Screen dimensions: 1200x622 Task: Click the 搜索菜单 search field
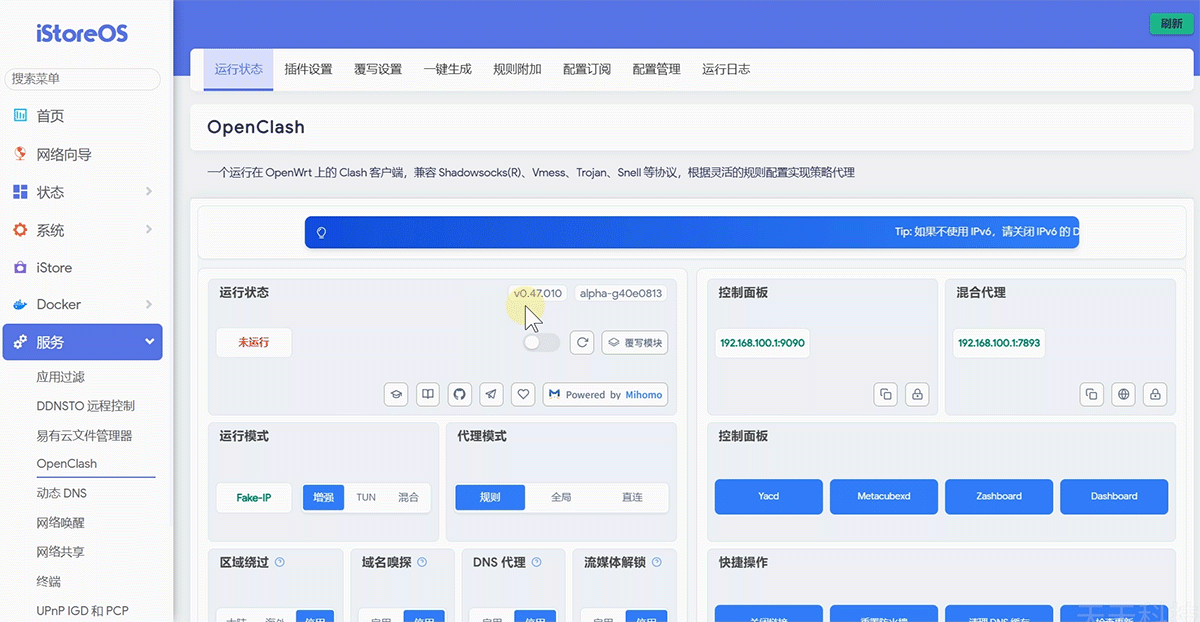click(82, 78)
